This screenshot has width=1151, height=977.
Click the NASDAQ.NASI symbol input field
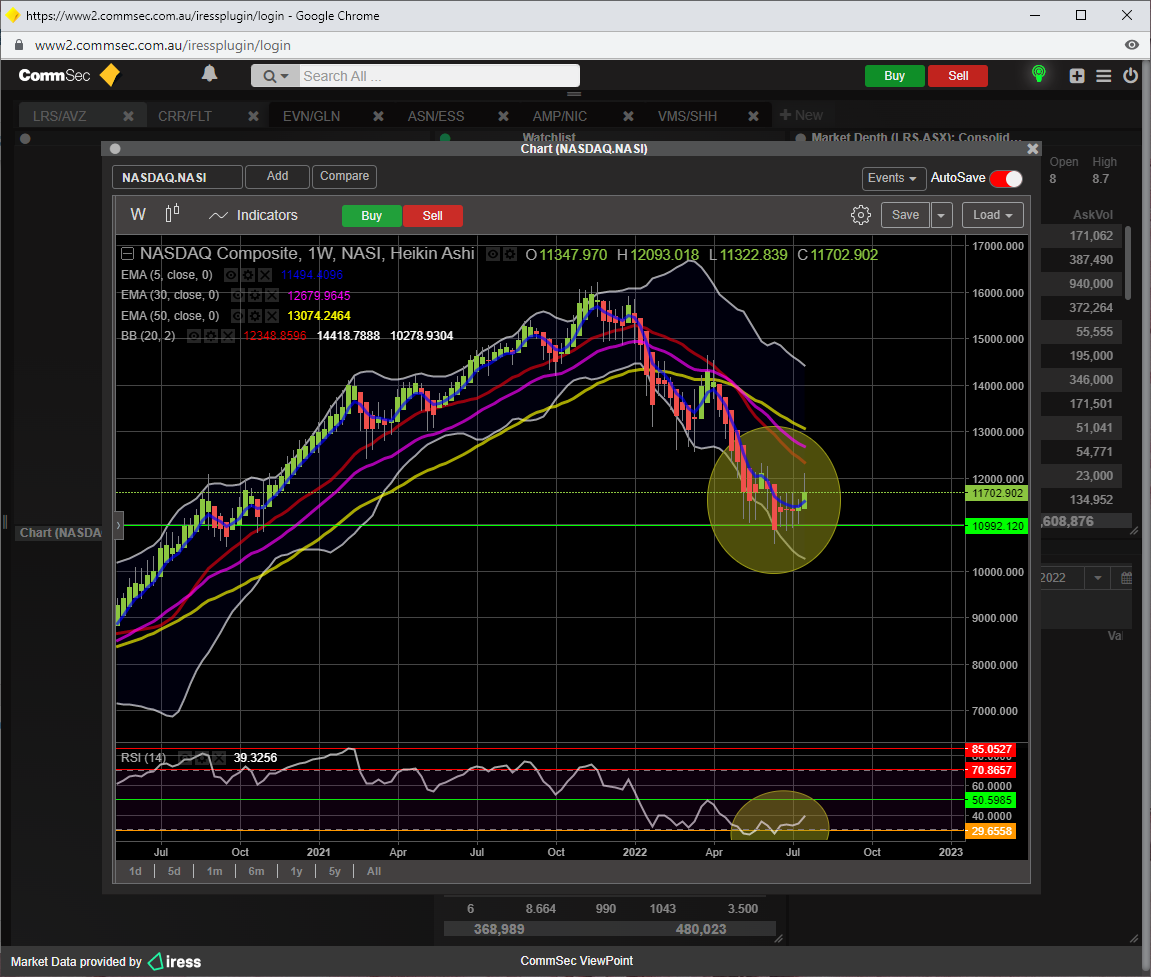pos(177,178)
